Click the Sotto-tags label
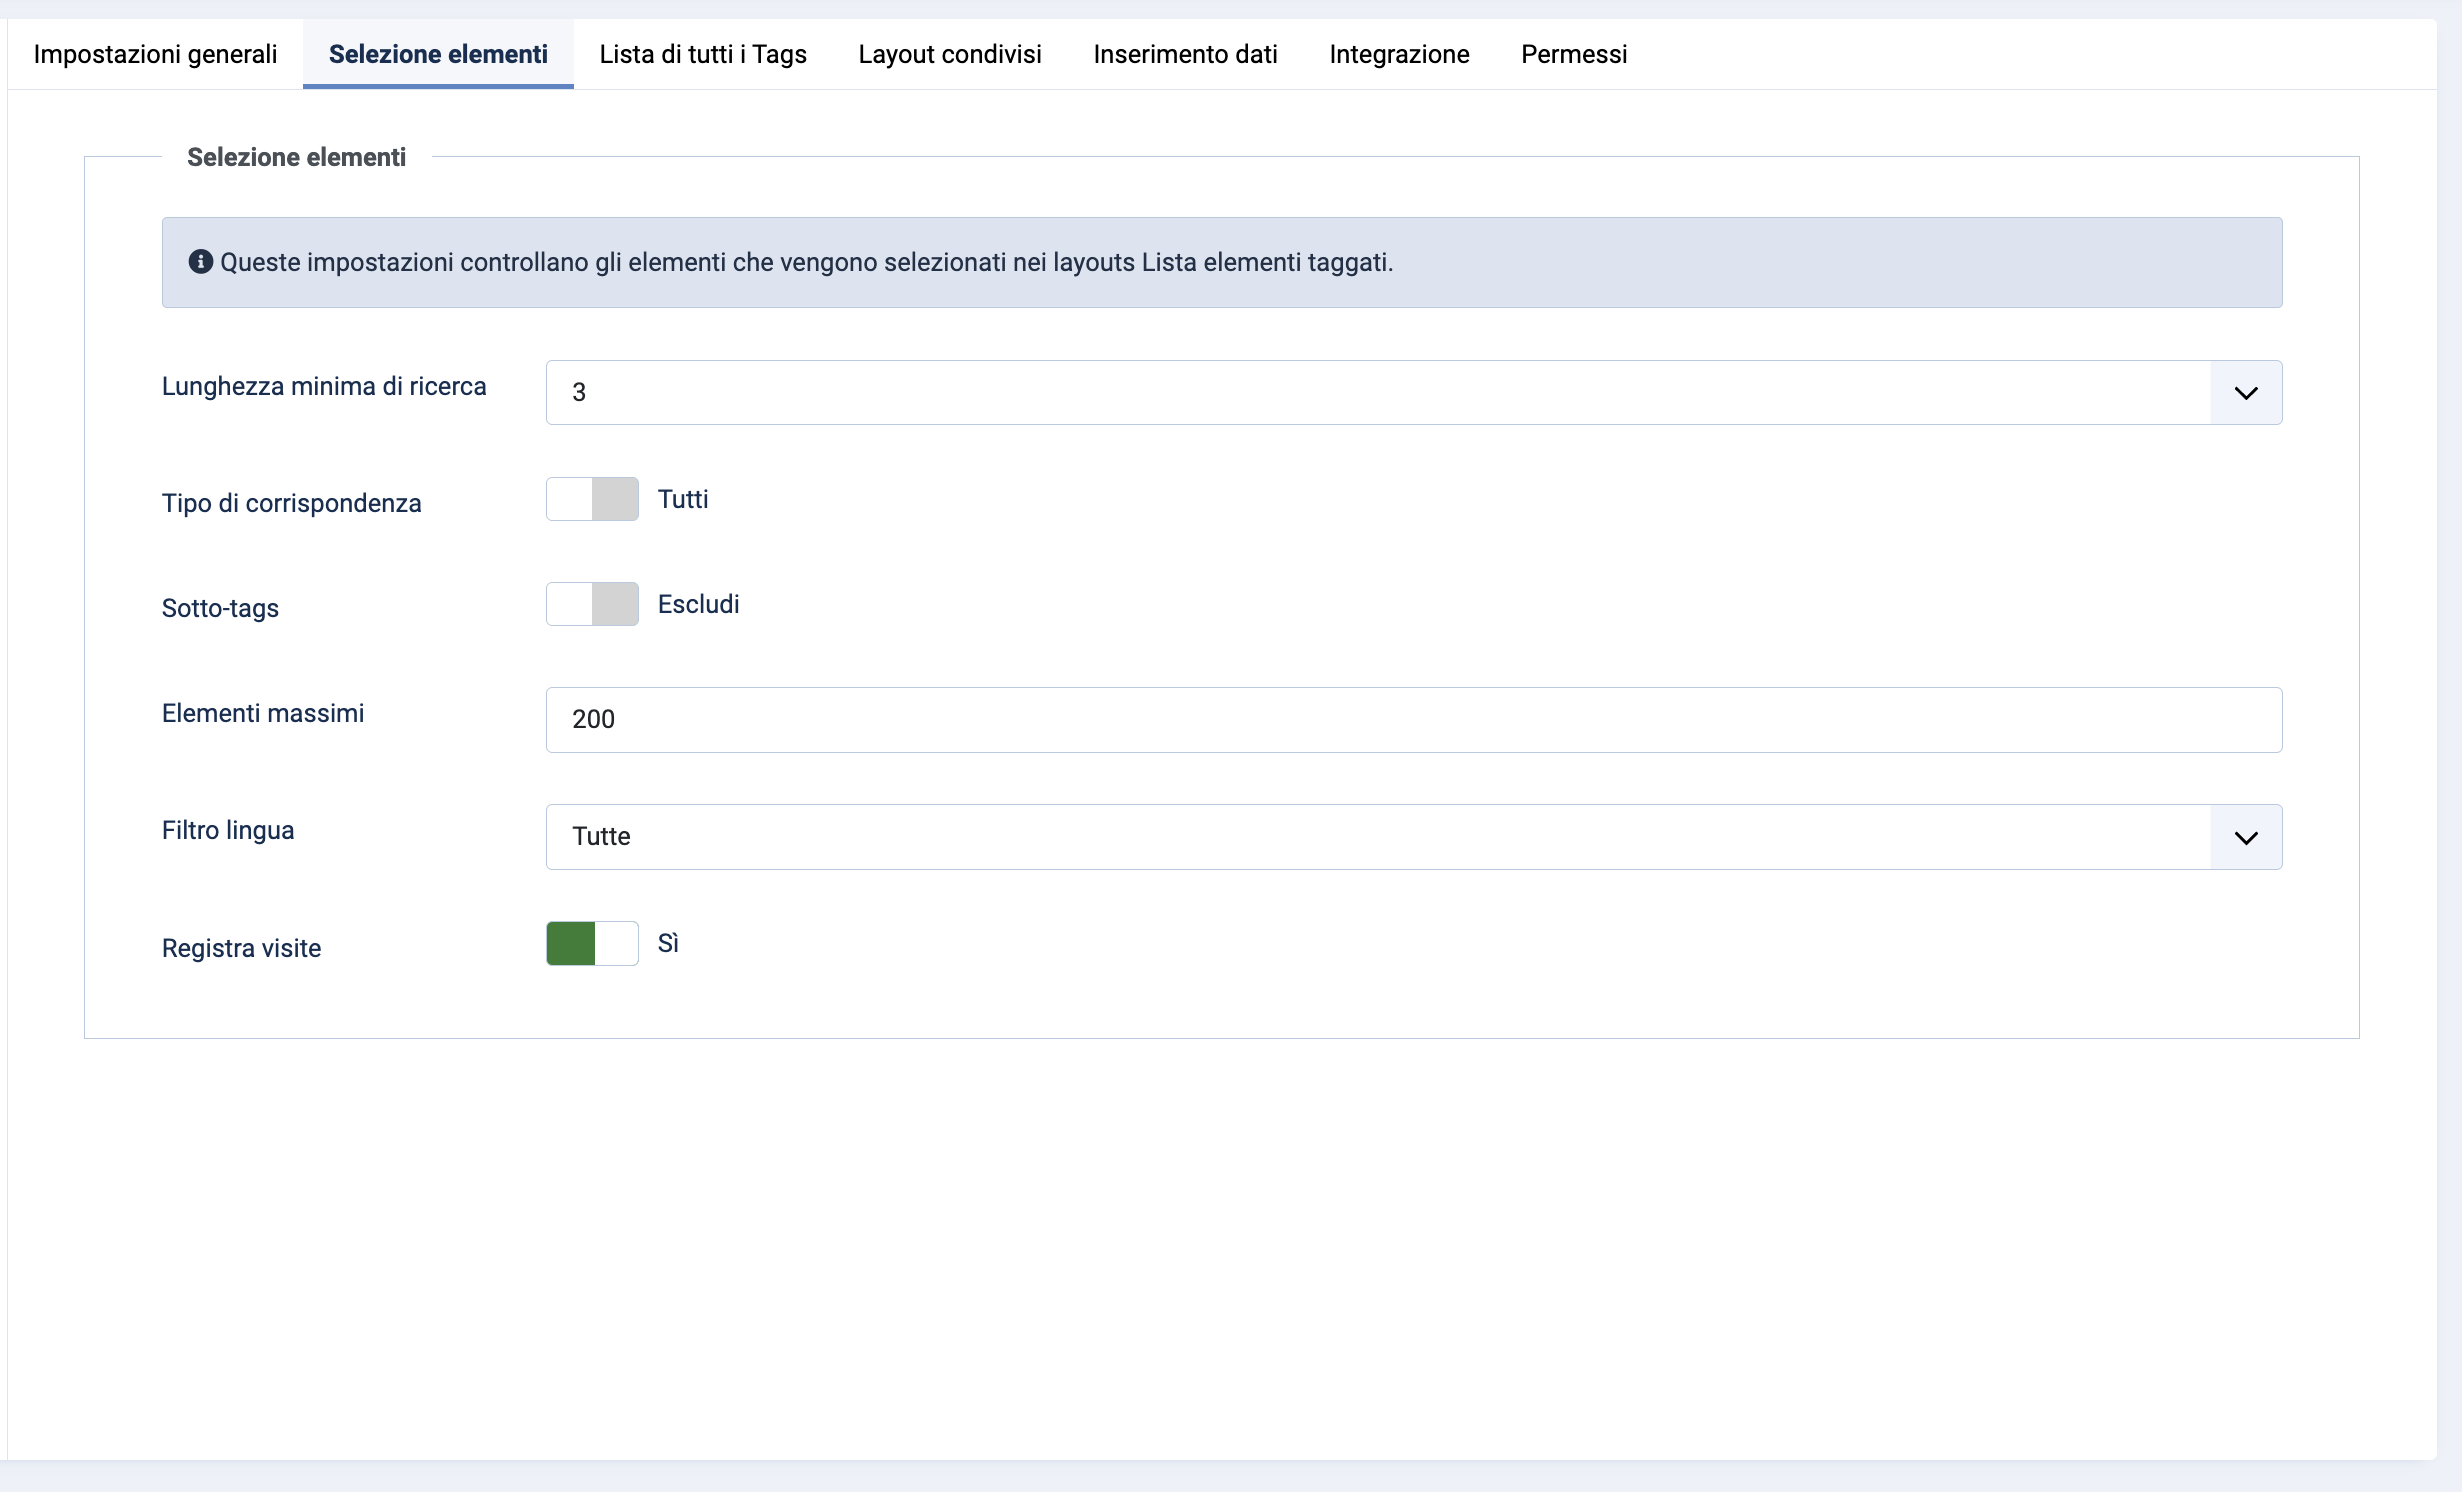The width and height of the screenshot is (2462, 1492). click(220, 608)
